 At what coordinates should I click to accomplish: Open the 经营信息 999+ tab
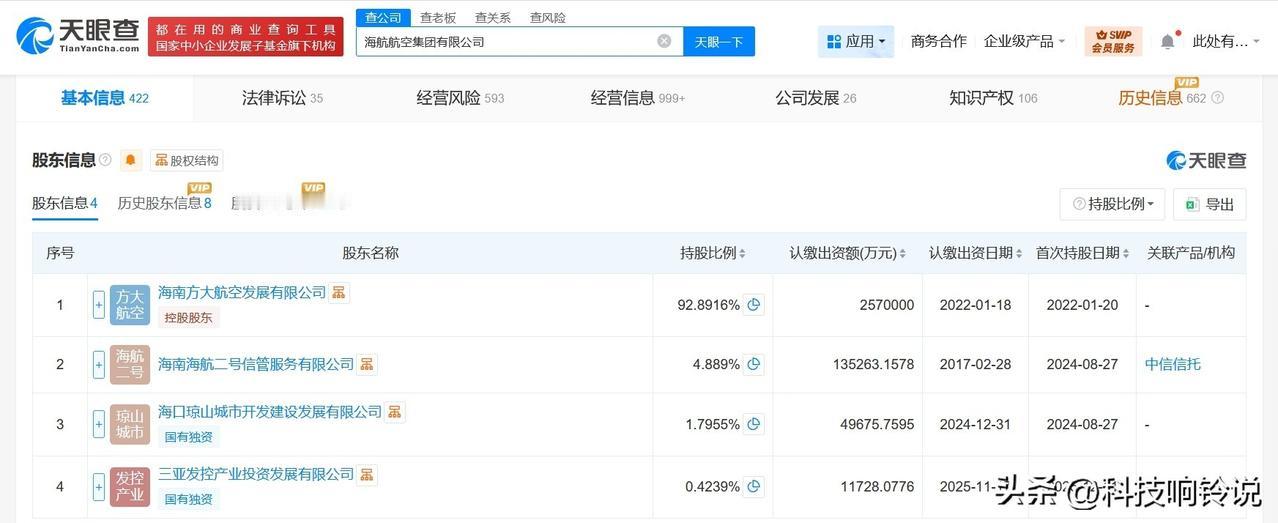click(638, 98)
